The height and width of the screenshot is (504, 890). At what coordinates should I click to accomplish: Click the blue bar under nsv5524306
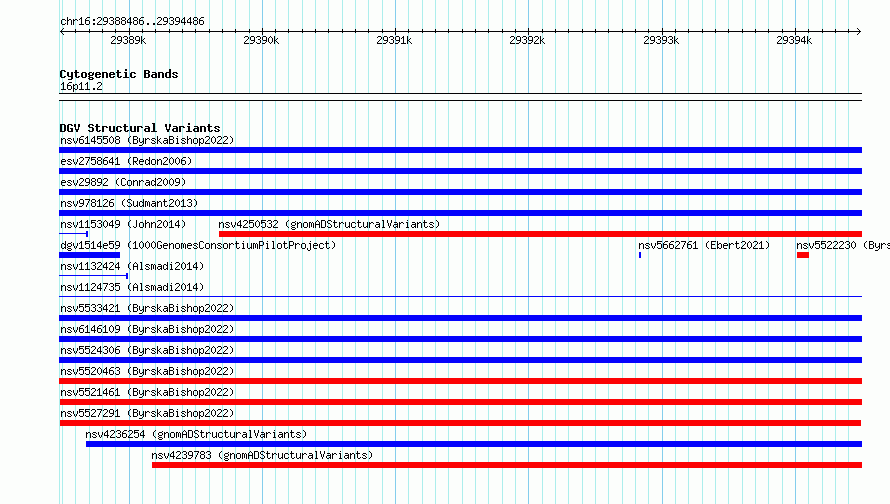(460, 360)
